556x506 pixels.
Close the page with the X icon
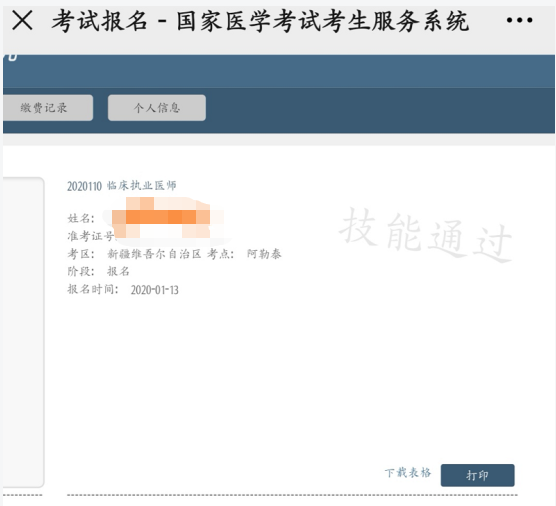pos(22,20)
